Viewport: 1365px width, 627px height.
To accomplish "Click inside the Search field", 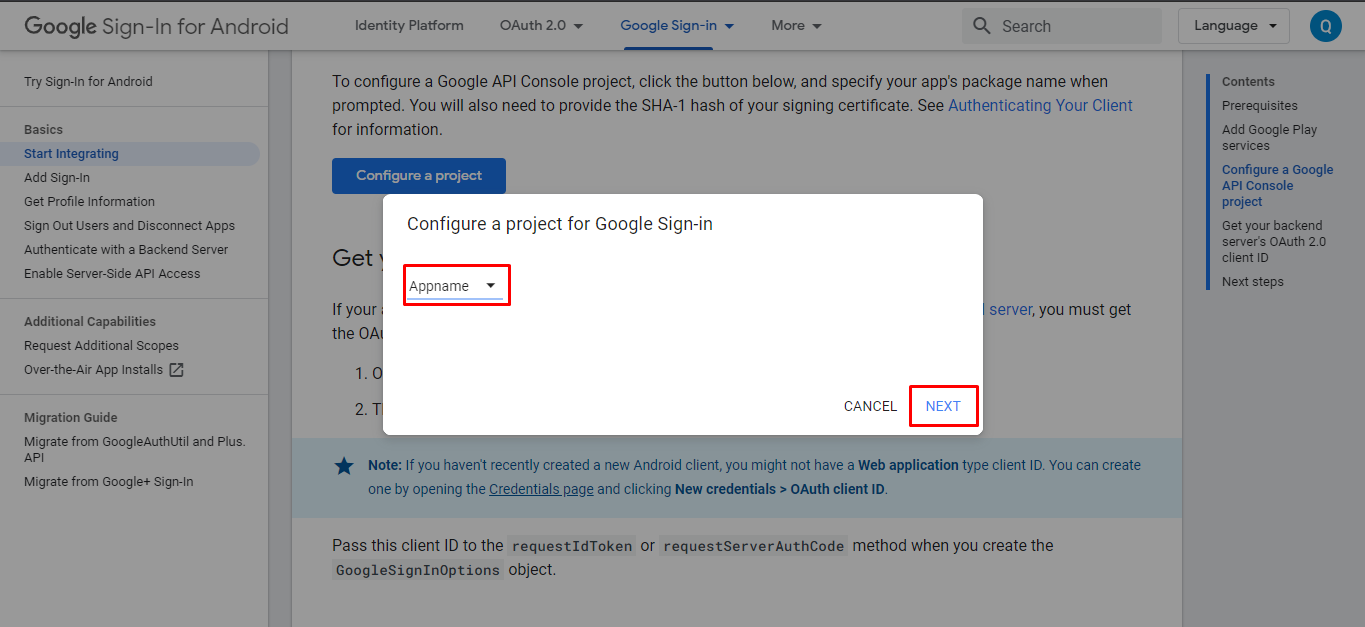I will pyautogui.click(x=1075, y=26).
